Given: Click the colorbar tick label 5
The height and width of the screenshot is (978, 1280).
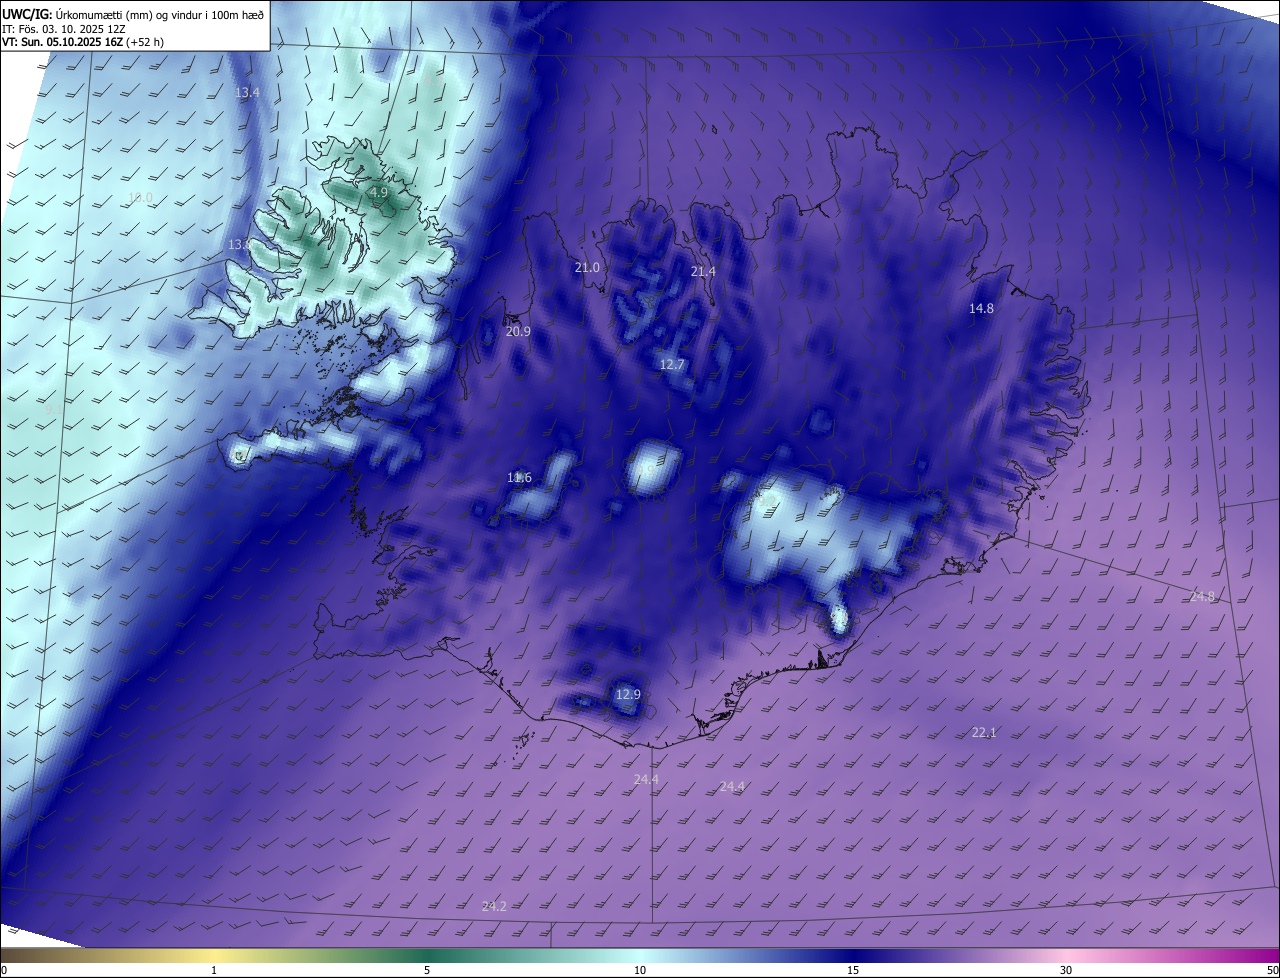Looking at the screenshot, I should coord(427,971).
